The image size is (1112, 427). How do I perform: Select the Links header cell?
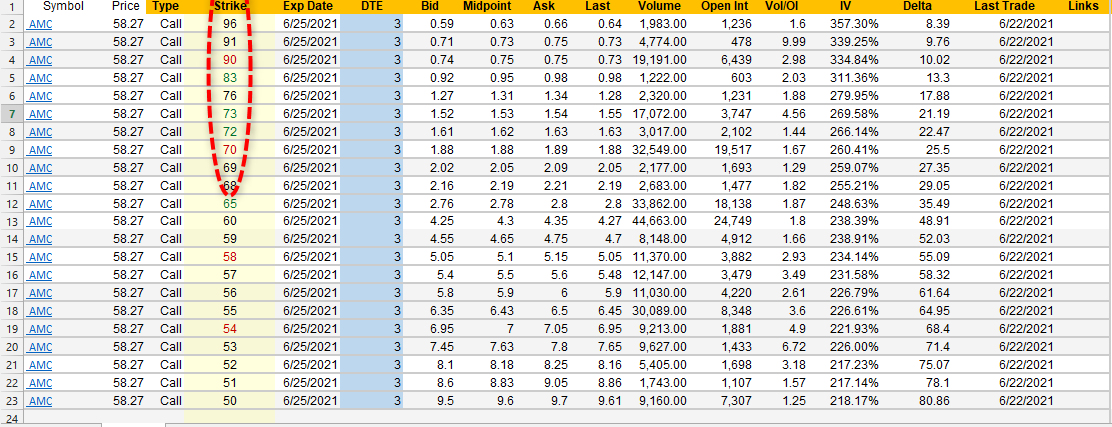[1085, 6]
